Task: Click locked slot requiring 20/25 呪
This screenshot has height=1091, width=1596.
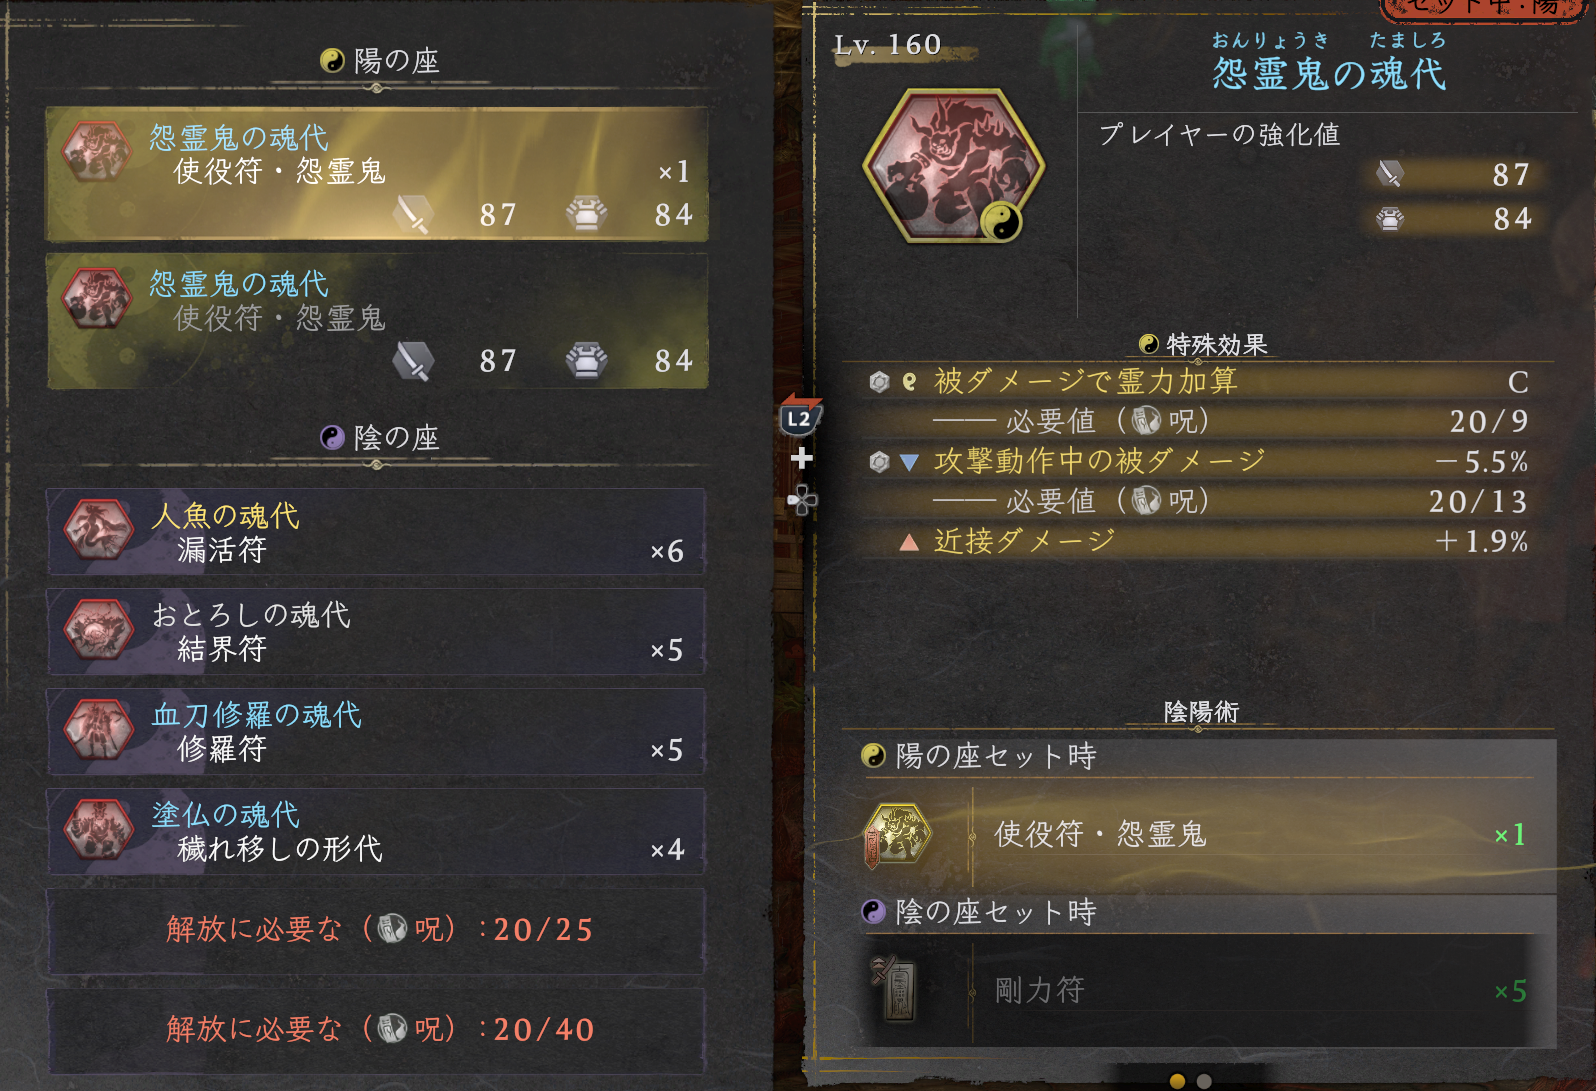Action: coord(376,931)
